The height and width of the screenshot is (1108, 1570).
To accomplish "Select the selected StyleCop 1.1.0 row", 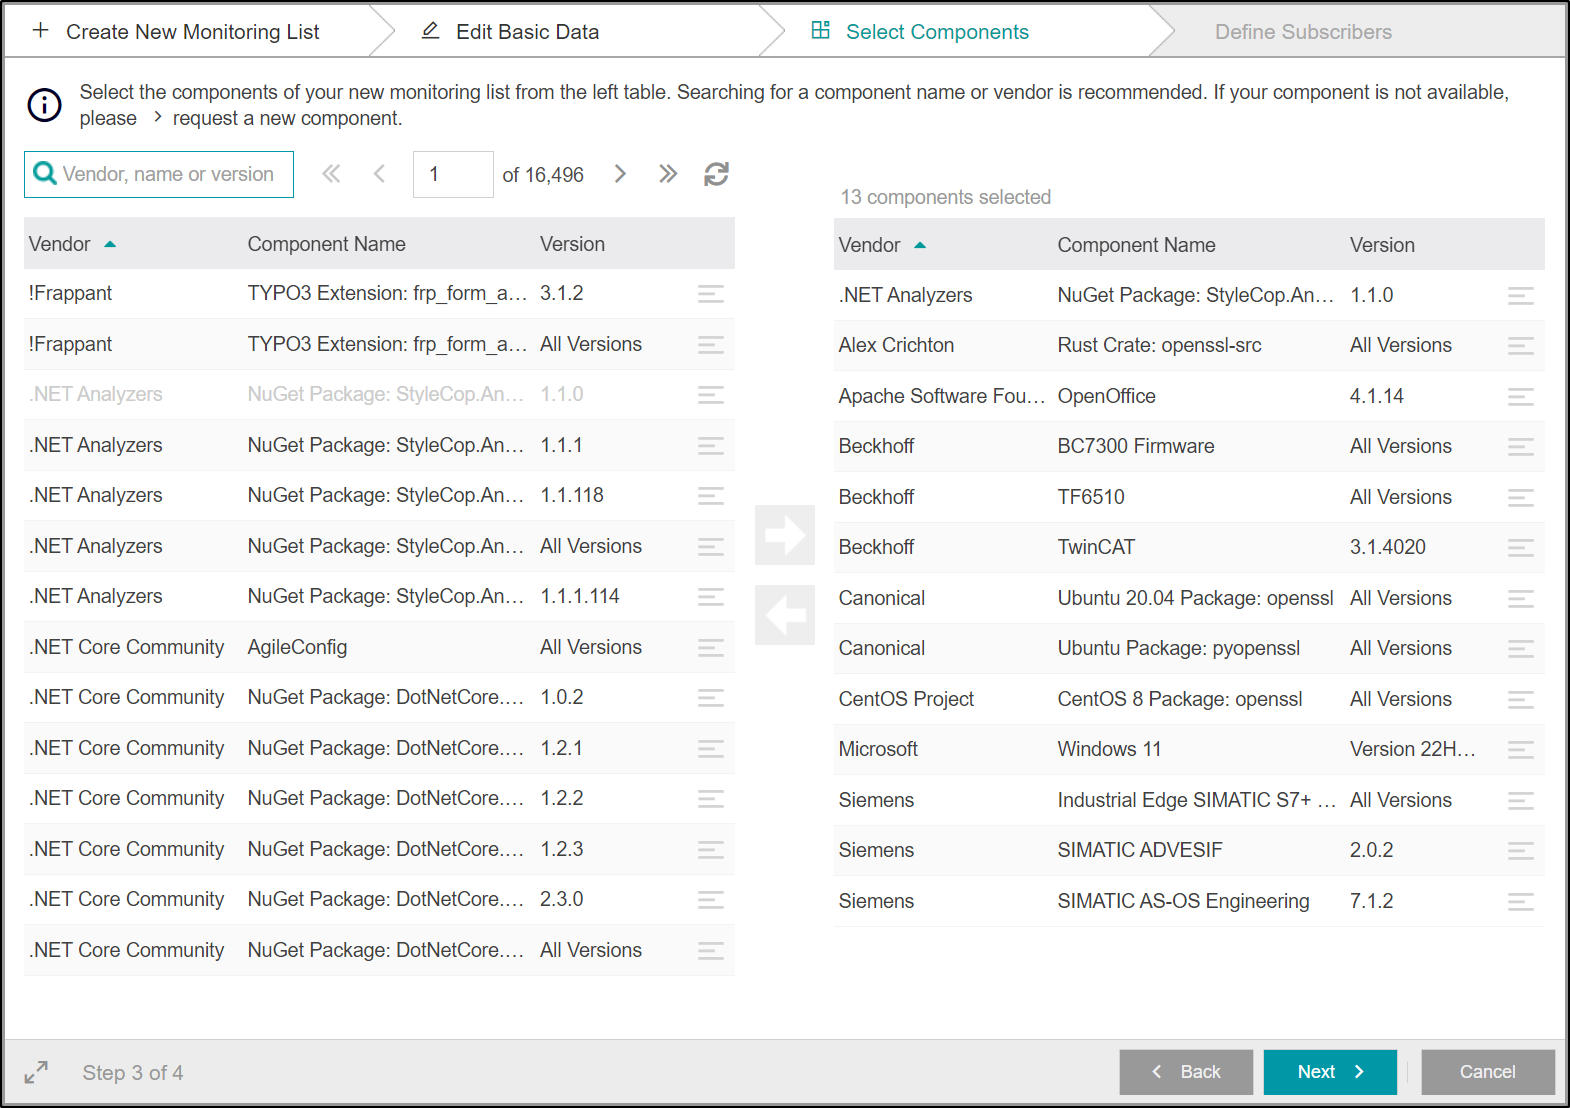I will 1189,295.
